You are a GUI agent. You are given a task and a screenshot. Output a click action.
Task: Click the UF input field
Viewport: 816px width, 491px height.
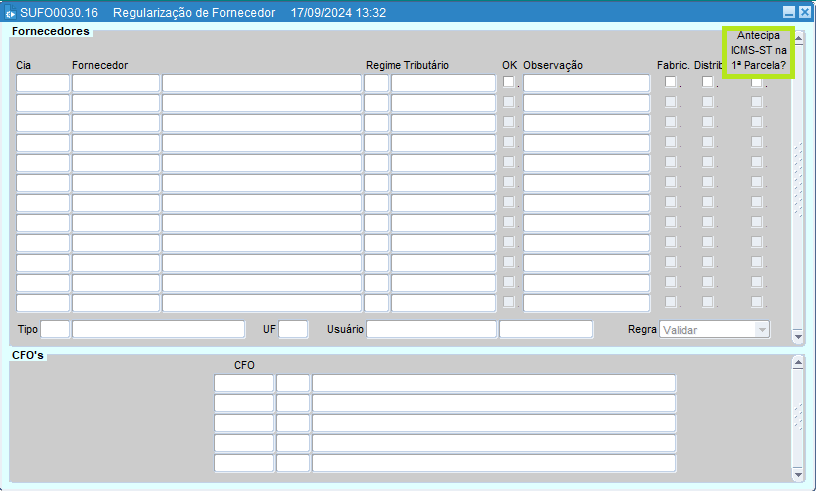(293, 329)
